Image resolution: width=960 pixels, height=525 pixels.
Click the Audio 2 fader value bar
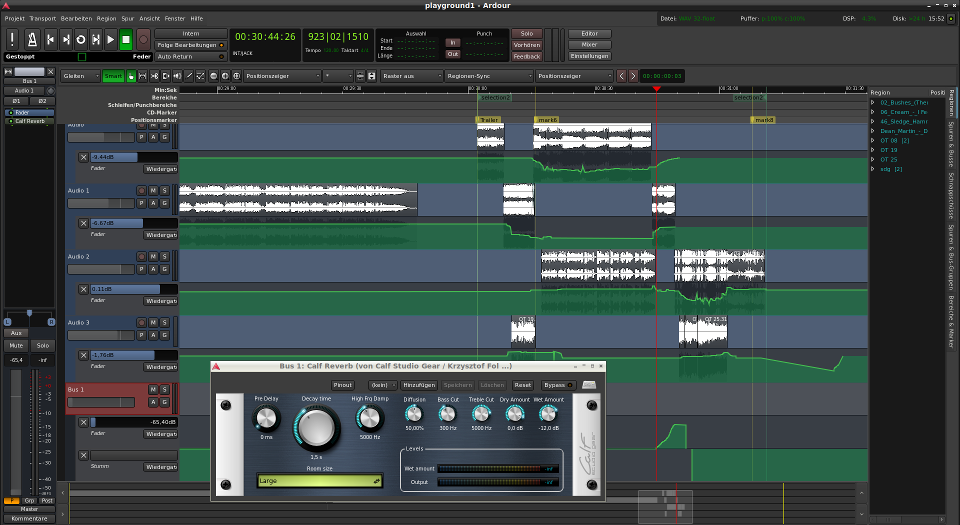click(134, 289)
